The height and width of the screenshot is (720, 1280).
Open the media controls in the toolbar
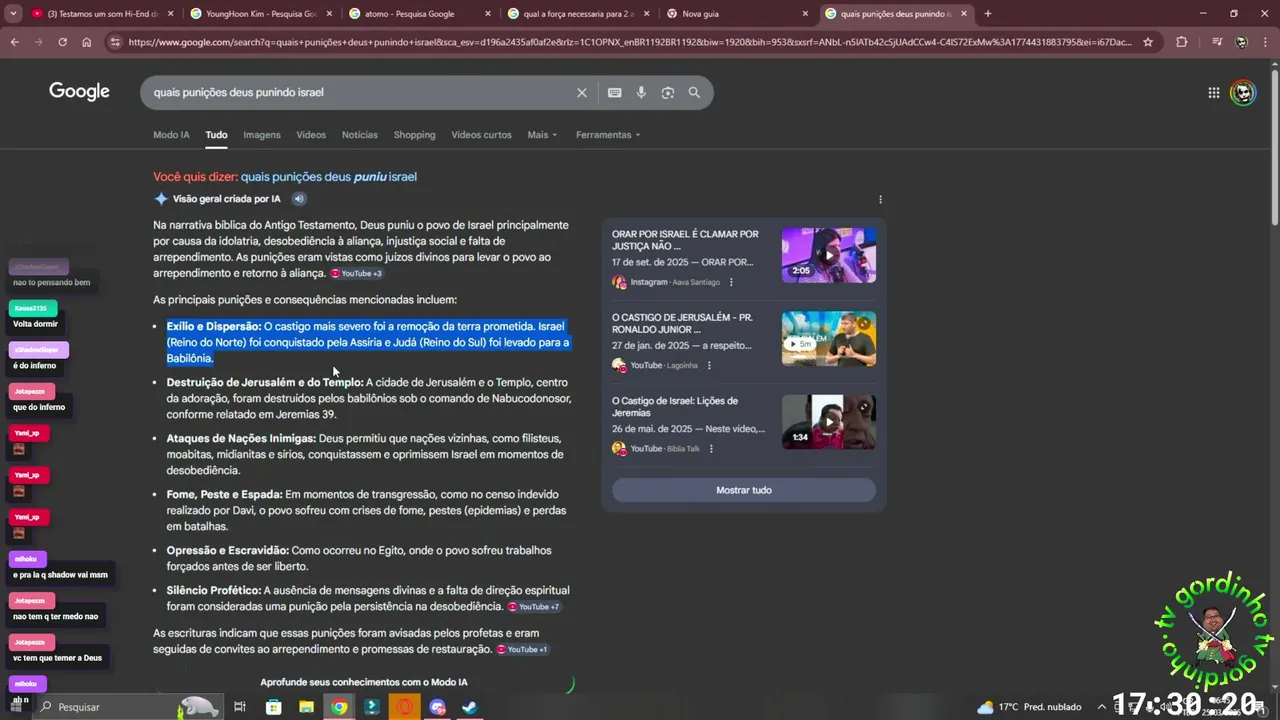(1217, 42)
